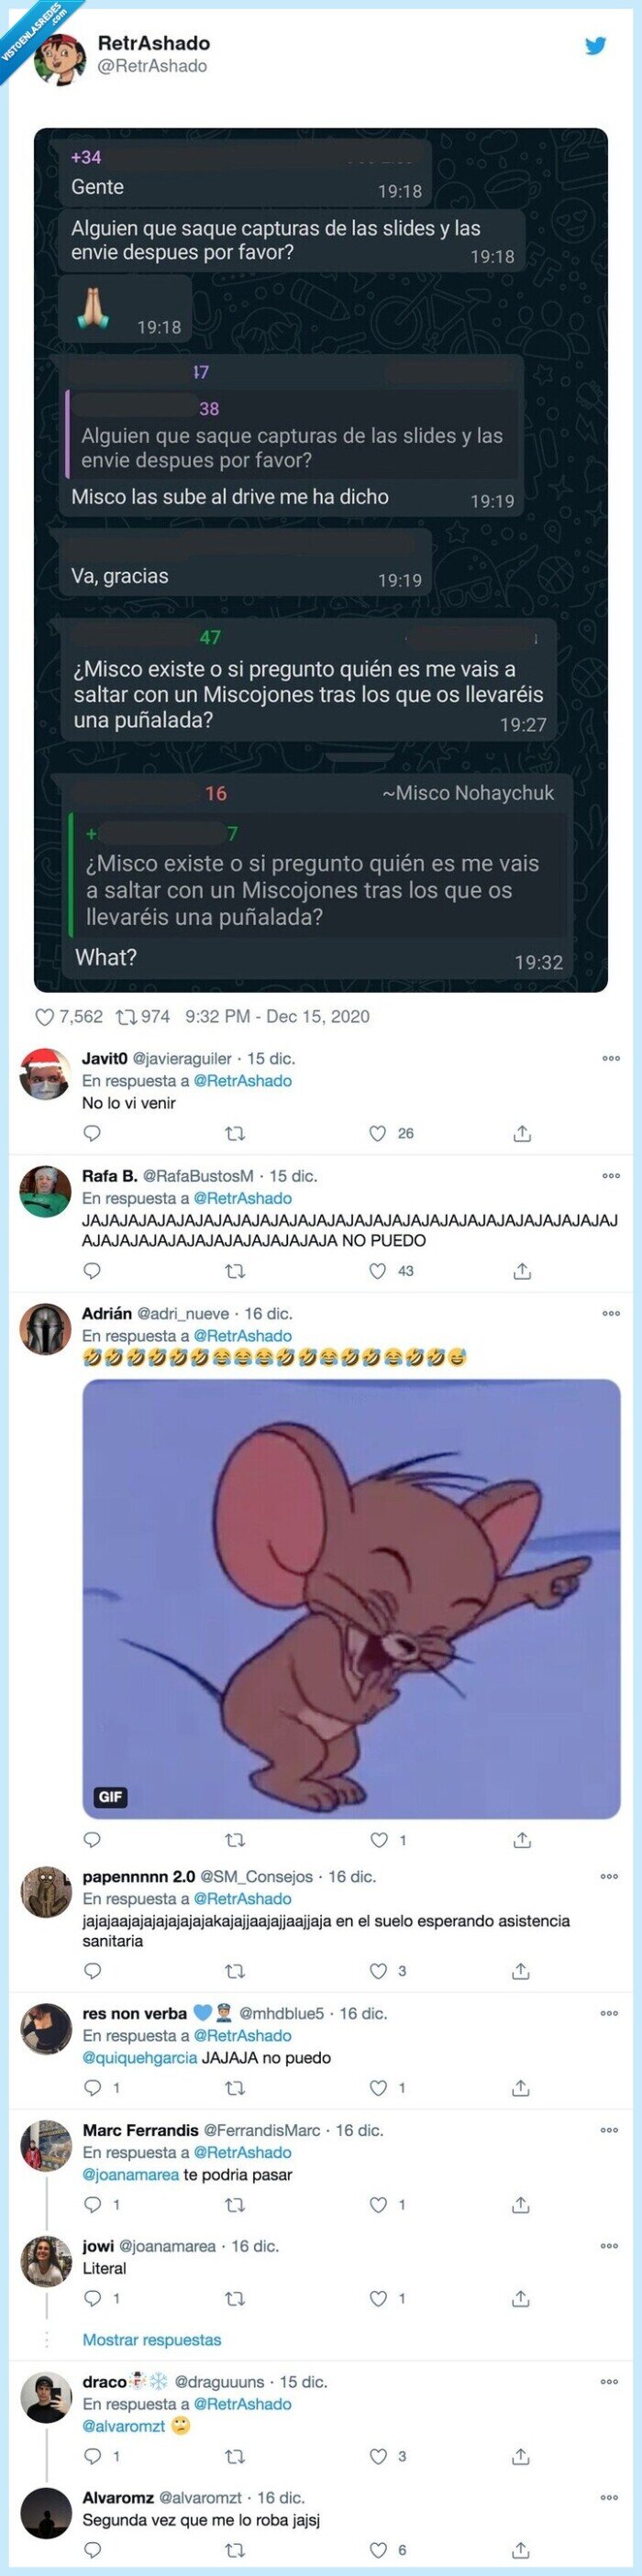Open the @joanamarea mention in Marc's reply
This screenshot has width=642, height=2576.
tap(131, 2175)
